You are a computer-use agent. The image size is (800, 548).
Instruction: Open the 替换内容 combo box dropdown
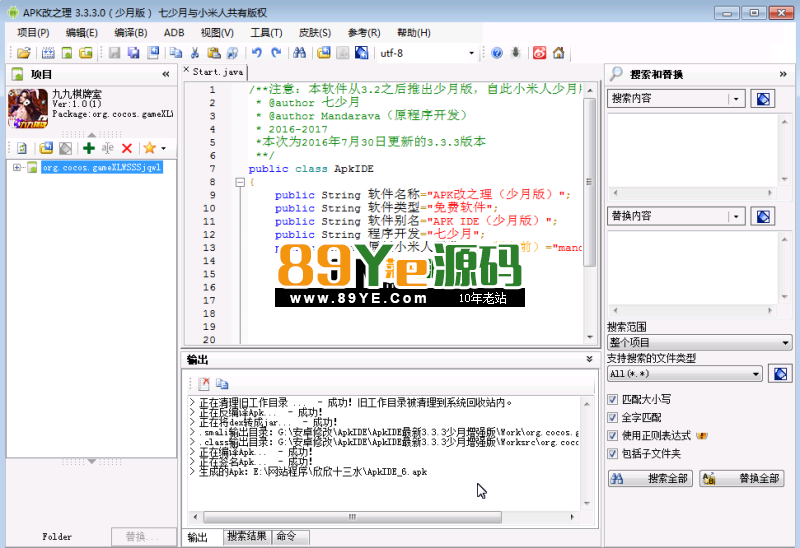click(736, 216)
